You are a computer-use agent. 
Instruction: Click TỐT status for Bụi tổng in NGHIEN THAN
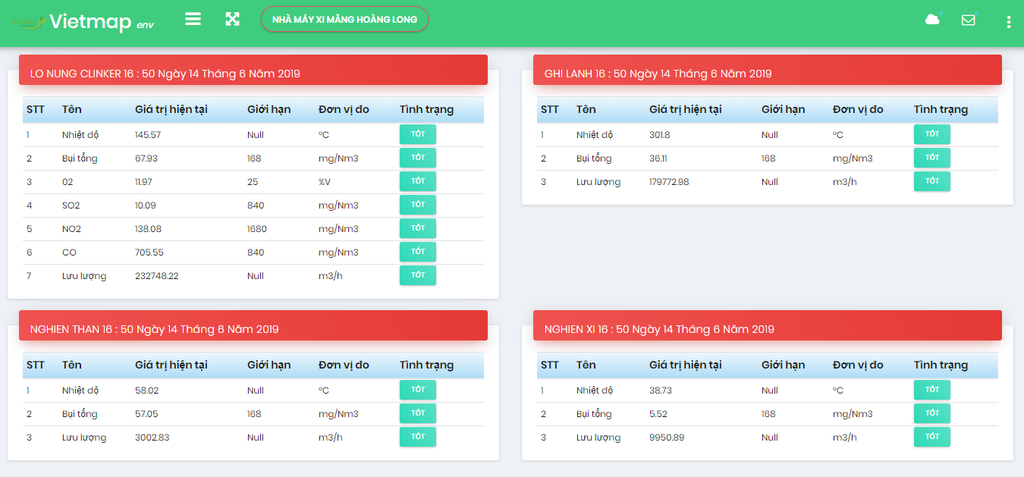click(x=418, y=413)
